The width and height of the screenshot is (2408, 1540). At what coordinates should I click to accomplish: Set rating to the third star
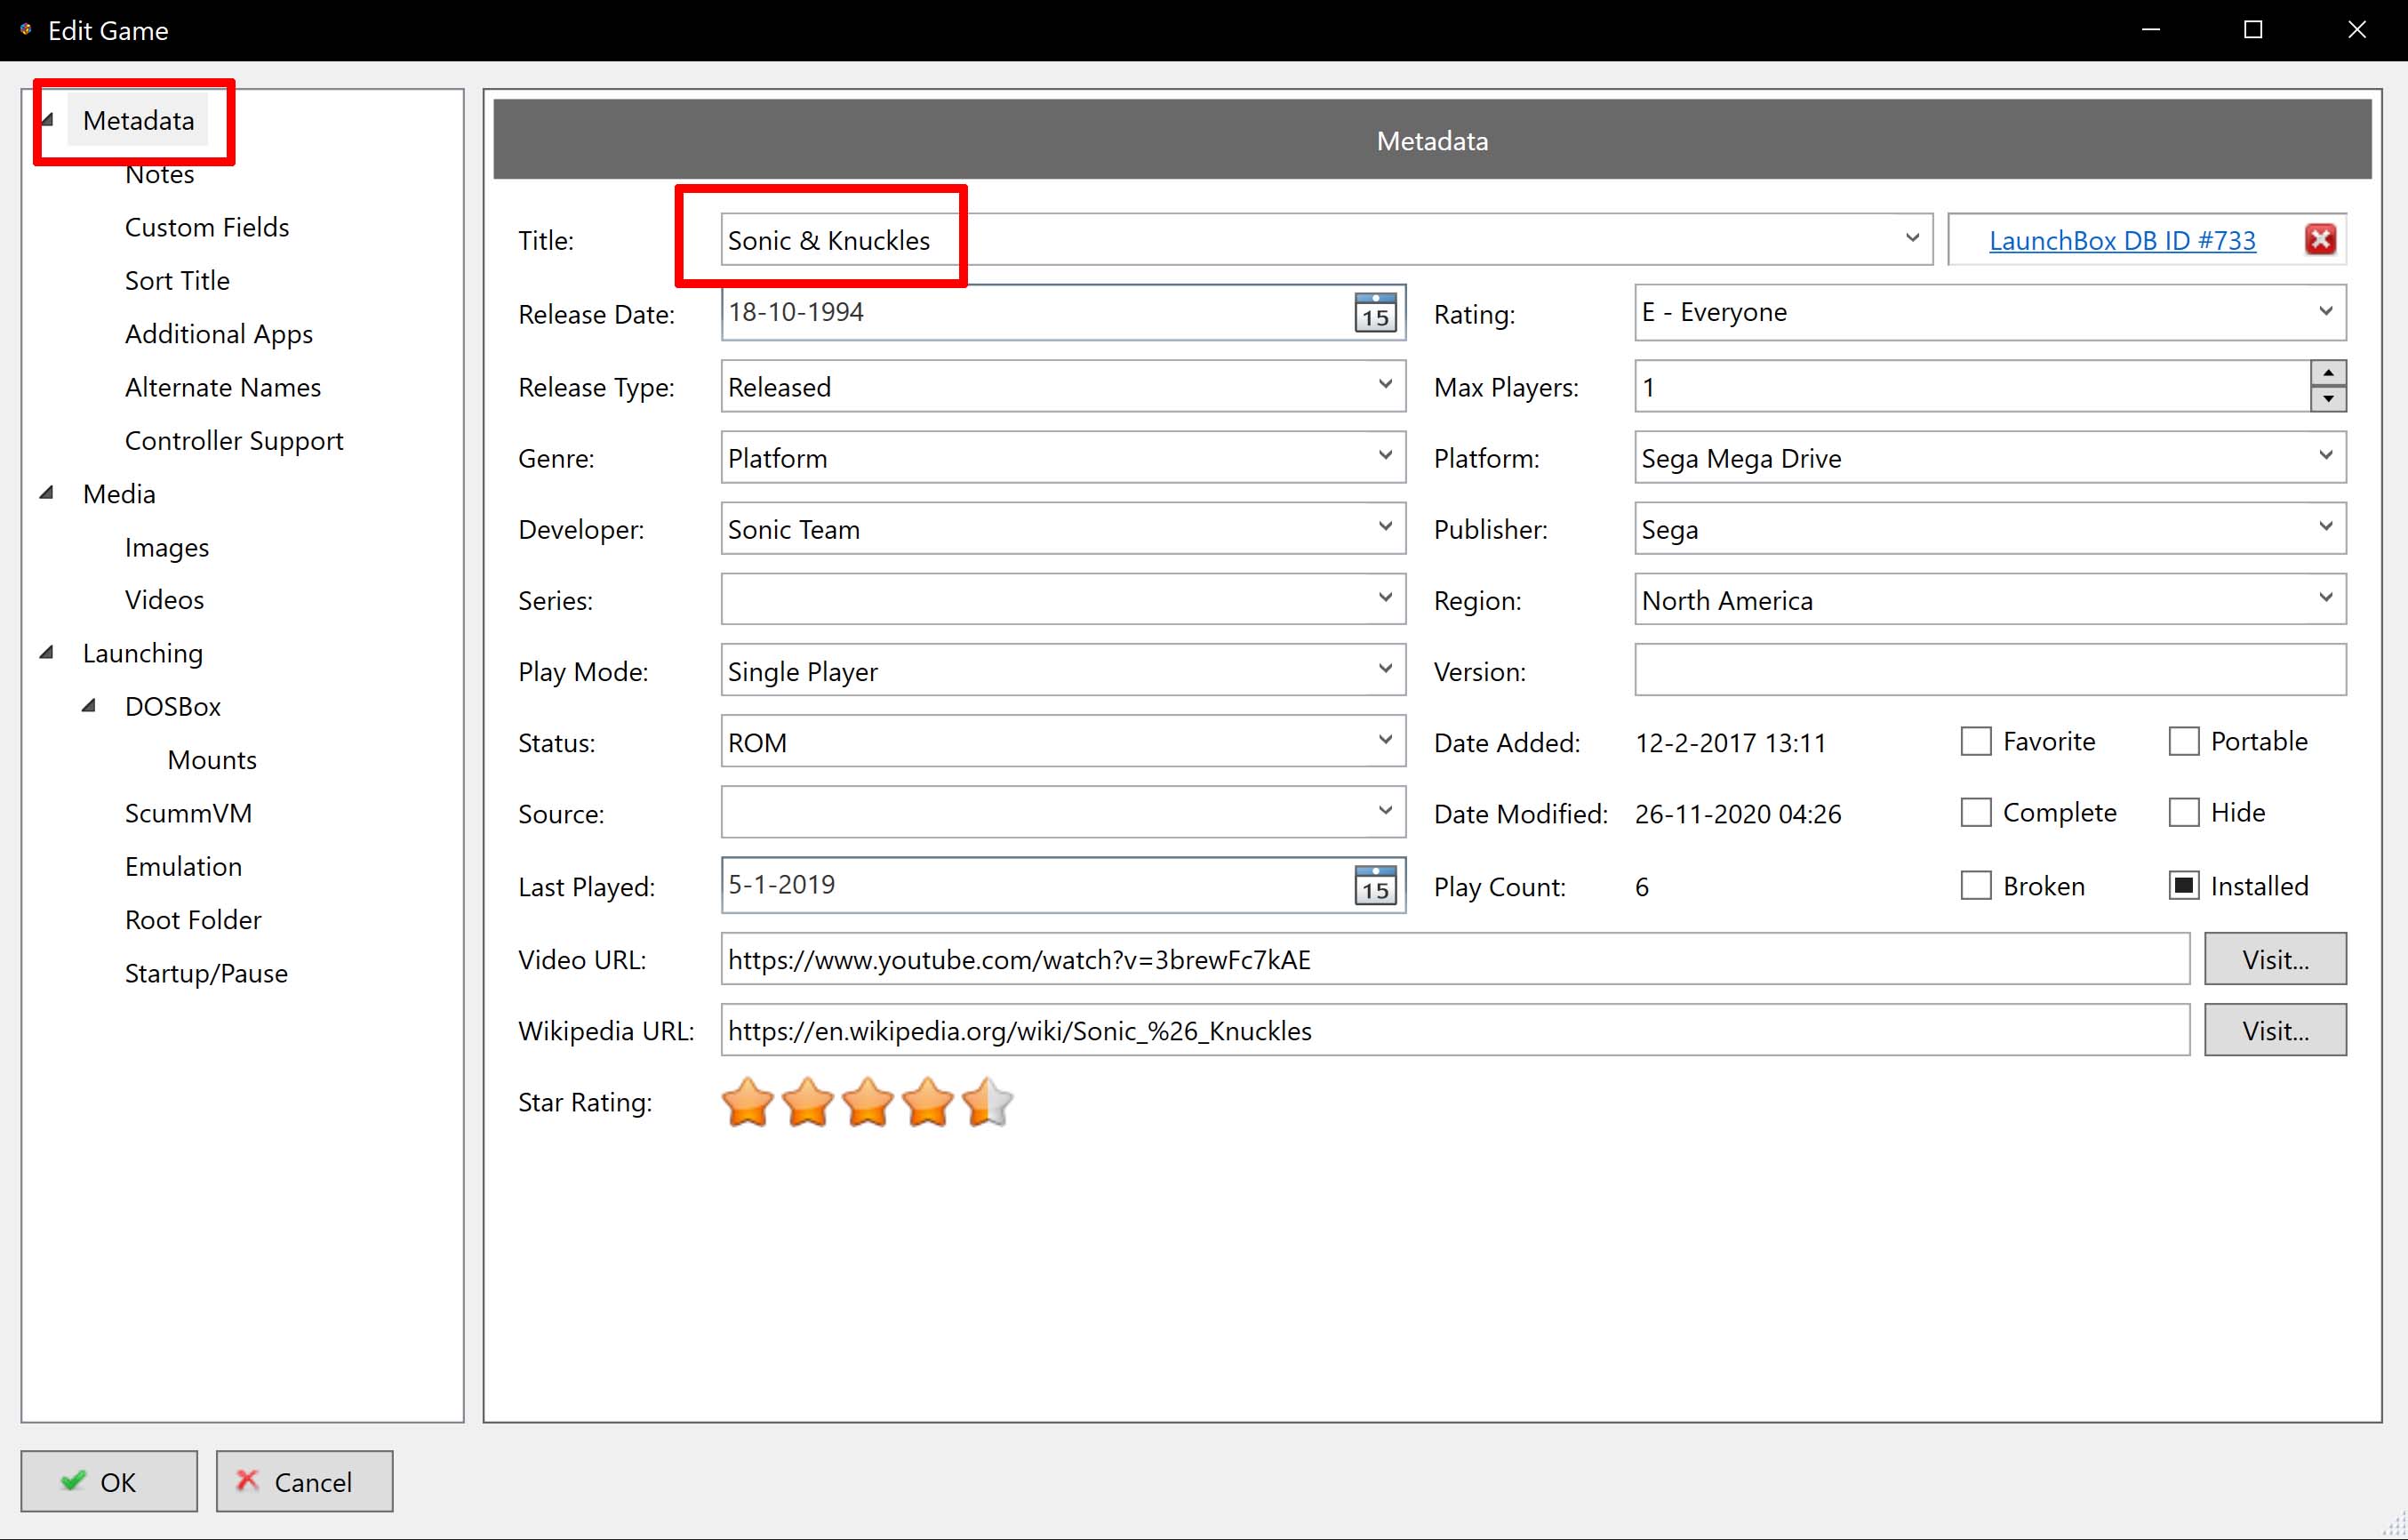867,1102
